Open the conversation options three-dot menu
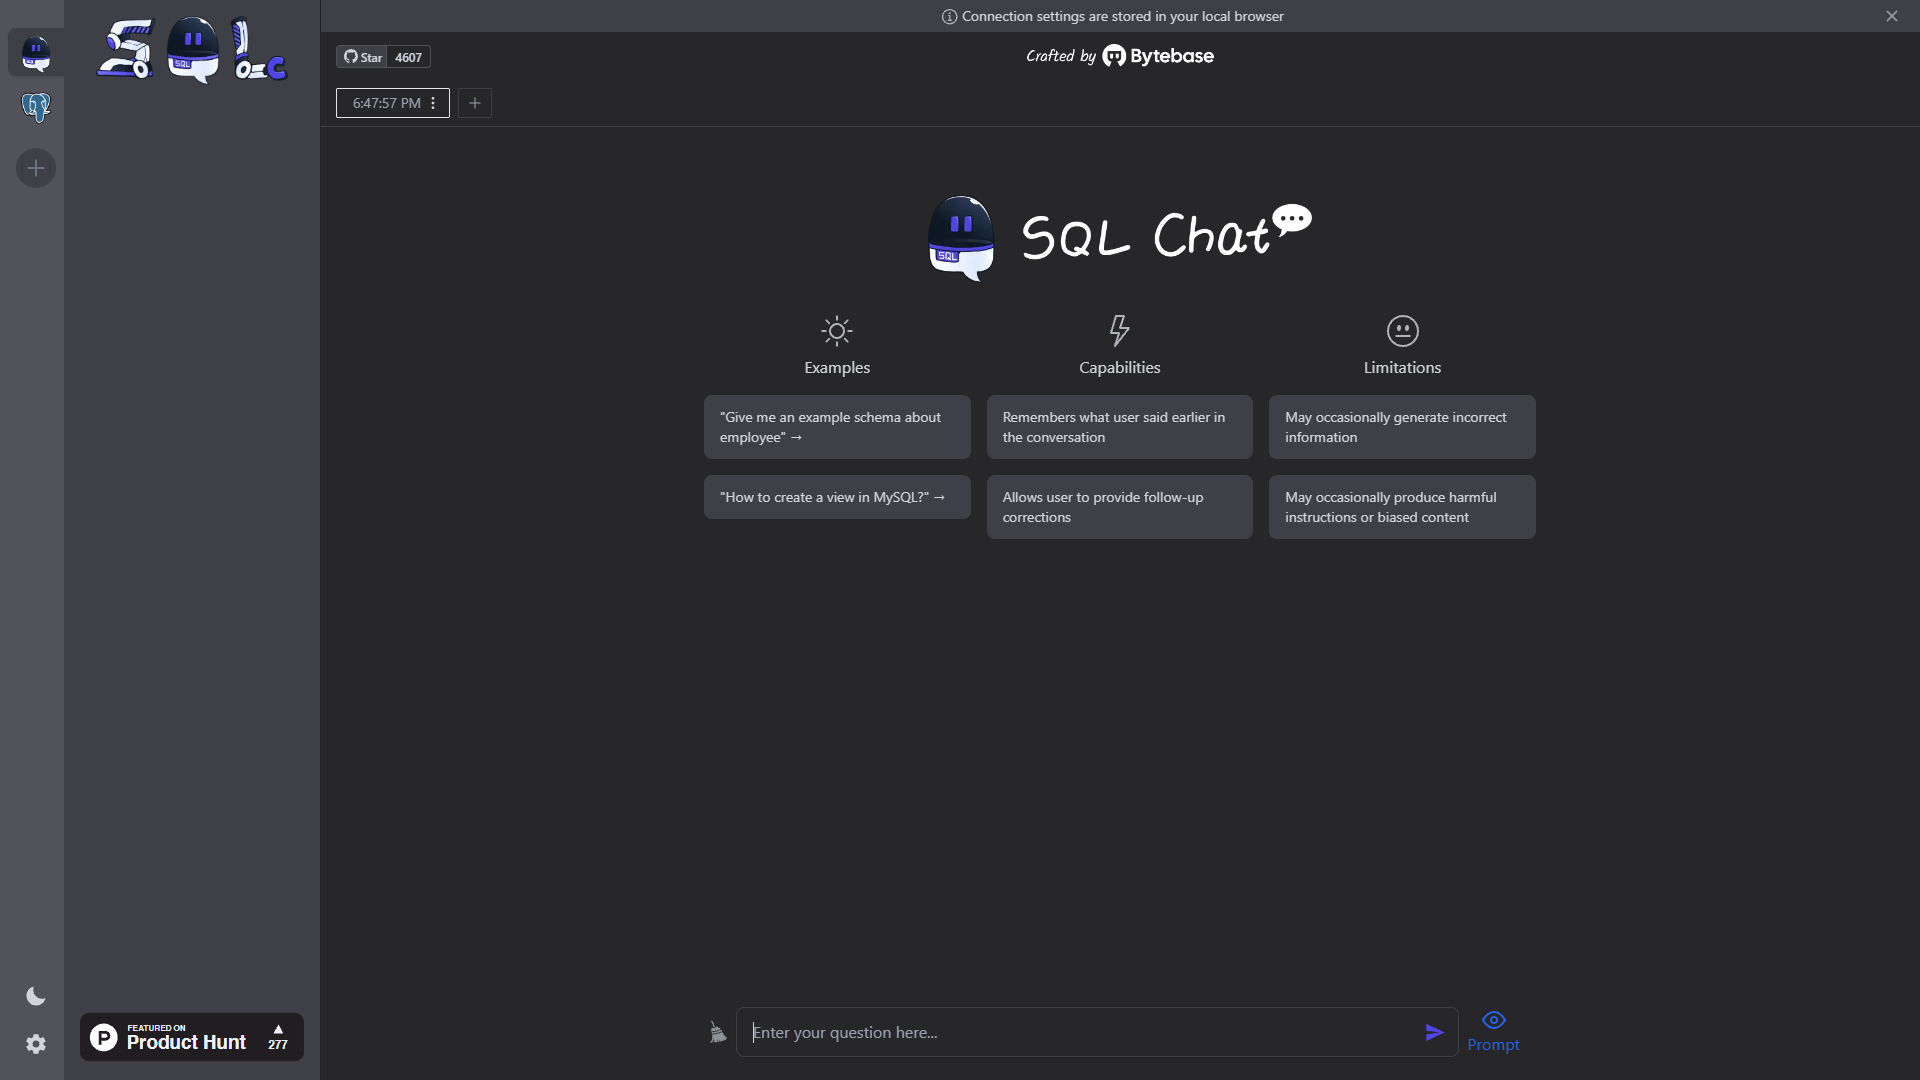The width and height of the screenshot is (1920, 1080). [x=432, y=103]
